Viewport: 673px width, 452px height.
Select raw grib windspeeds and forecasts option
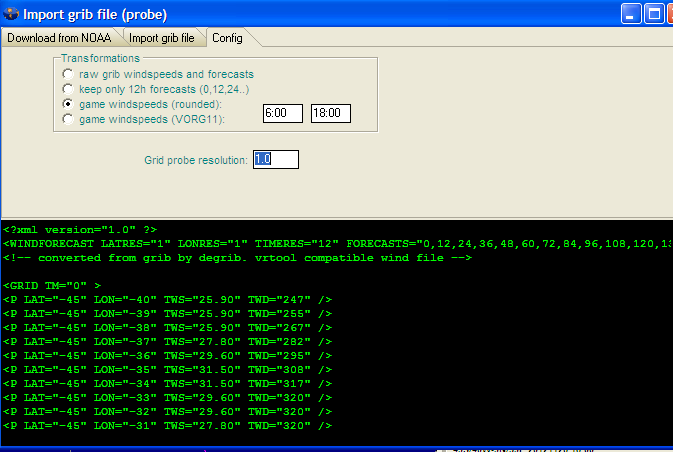[x=67, y=74]
